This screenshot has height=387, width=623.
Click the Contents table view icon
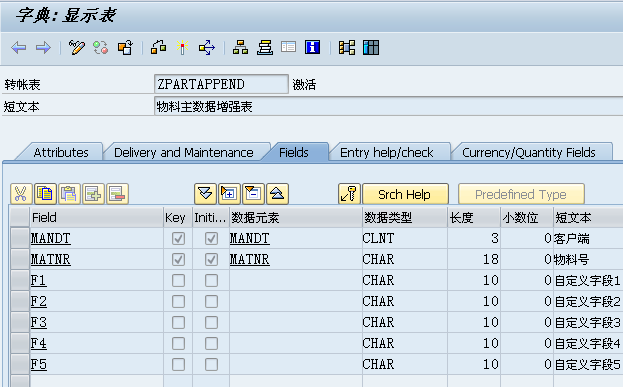click(288, 47)
